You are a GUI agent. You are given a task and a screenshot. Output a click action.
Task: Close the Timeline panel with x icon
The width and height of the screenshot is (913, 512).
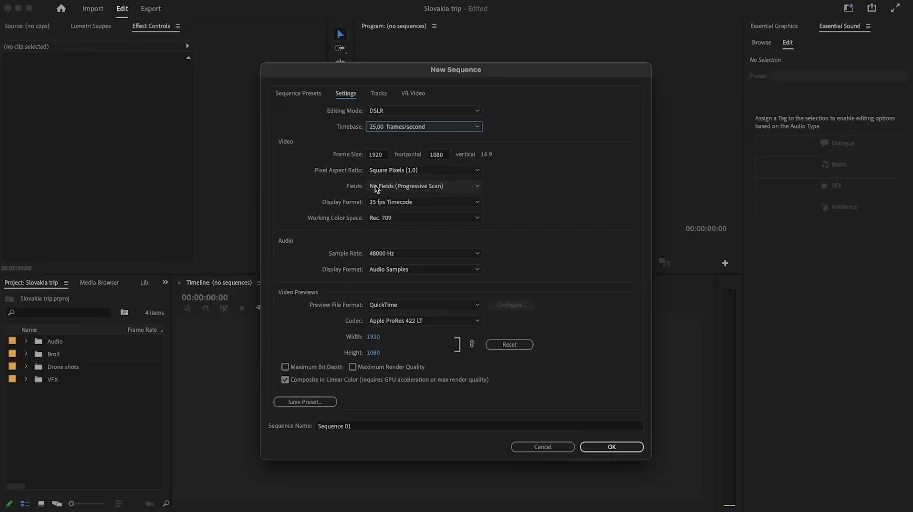click(x=179, y=283)
